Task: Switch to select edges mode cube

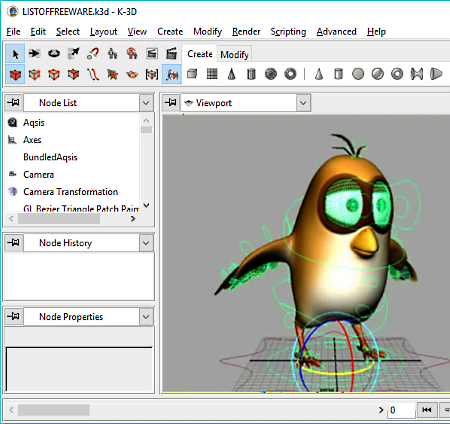Action: coord(54,74)
